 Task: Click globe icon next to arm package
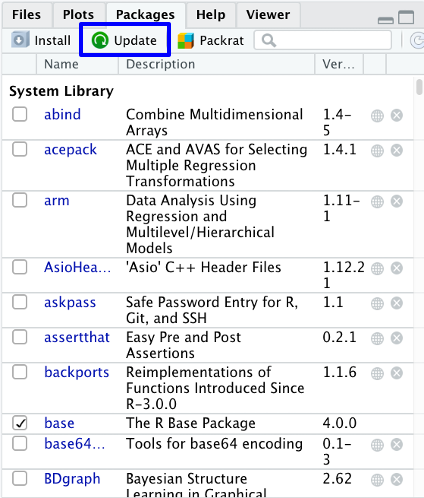(x=377, y=201)
